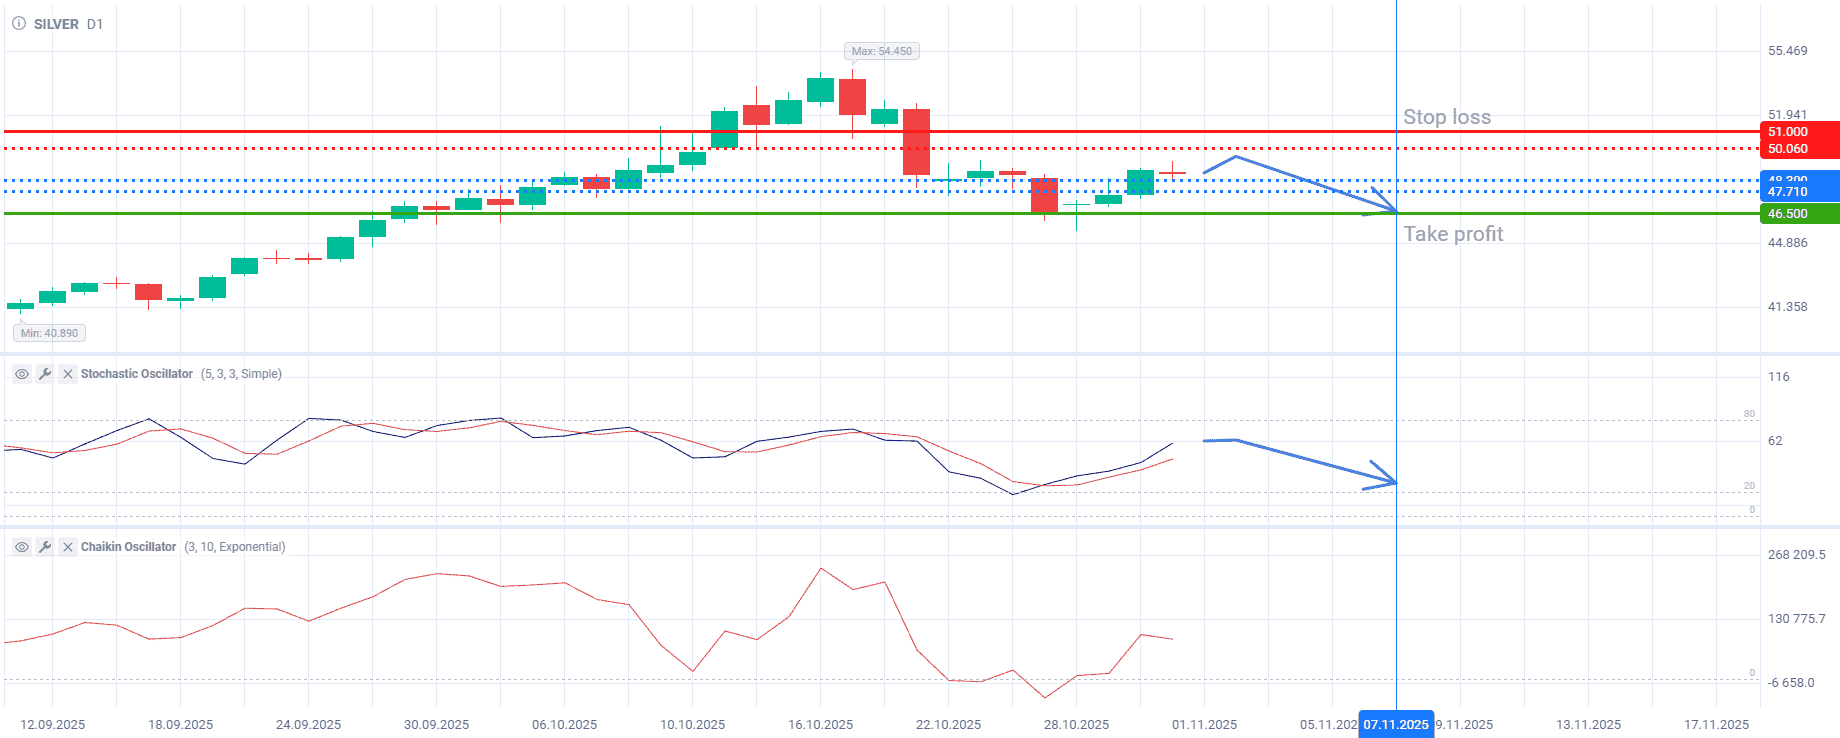
Task: Select the SILVER symbol name
Action: point(56,24)
